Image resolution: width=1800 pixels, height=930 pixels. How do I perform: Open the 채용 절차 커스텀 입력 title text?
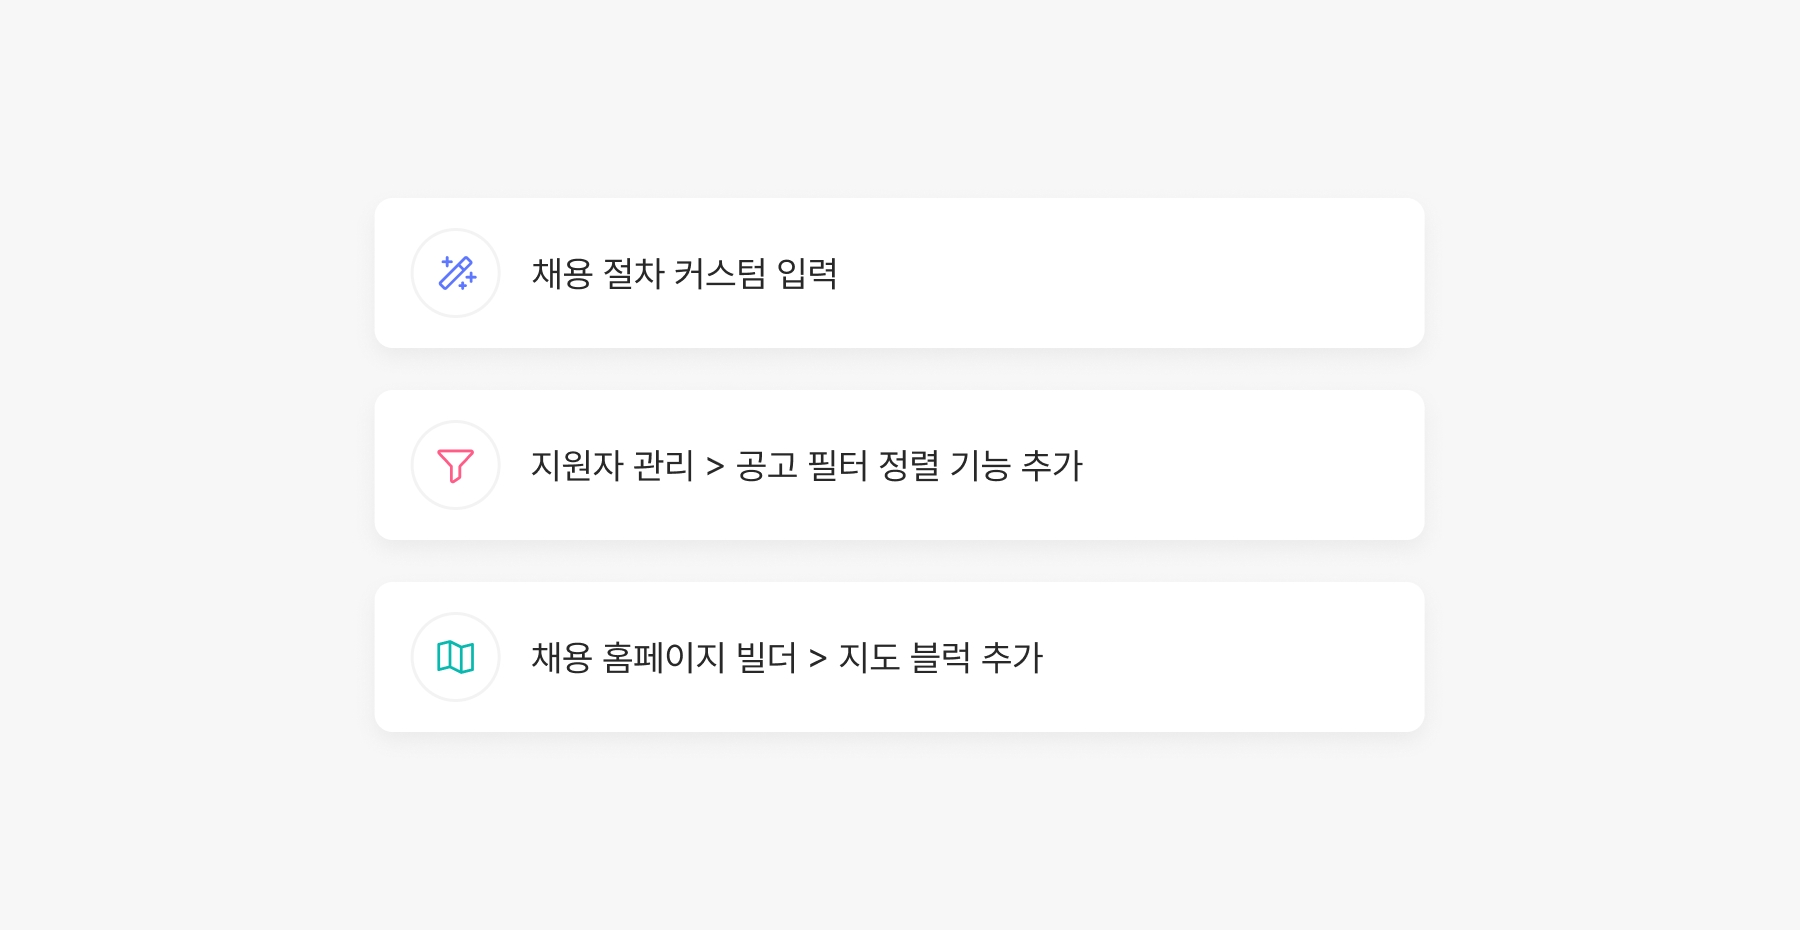(684, 274)
